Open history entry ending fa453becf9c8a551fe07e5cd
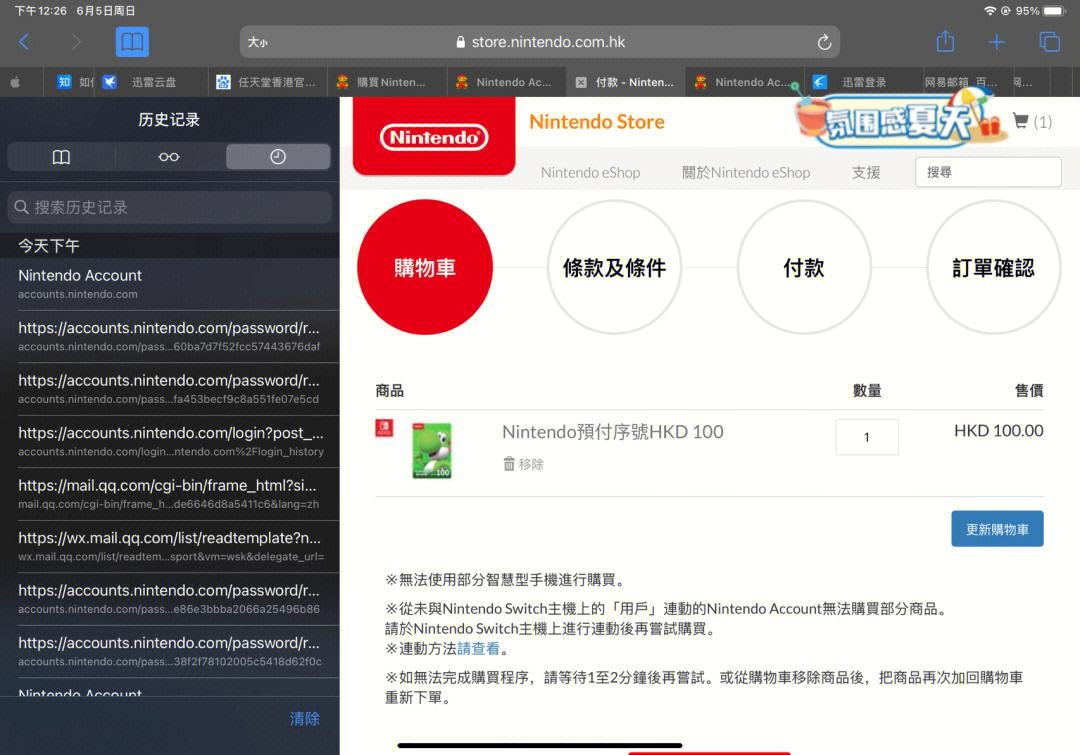Image resolution: width=1080 pixels, height=755 pixels. [x=169, y=389]
